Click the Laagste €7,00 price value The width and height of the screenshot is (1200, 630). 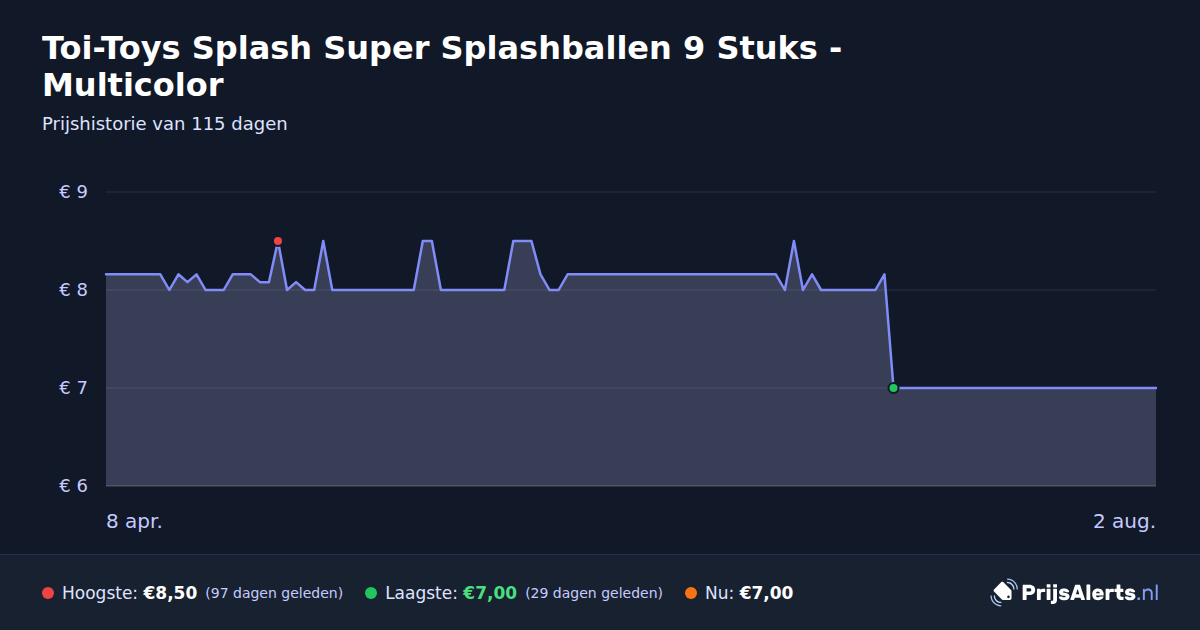point(490,593)
